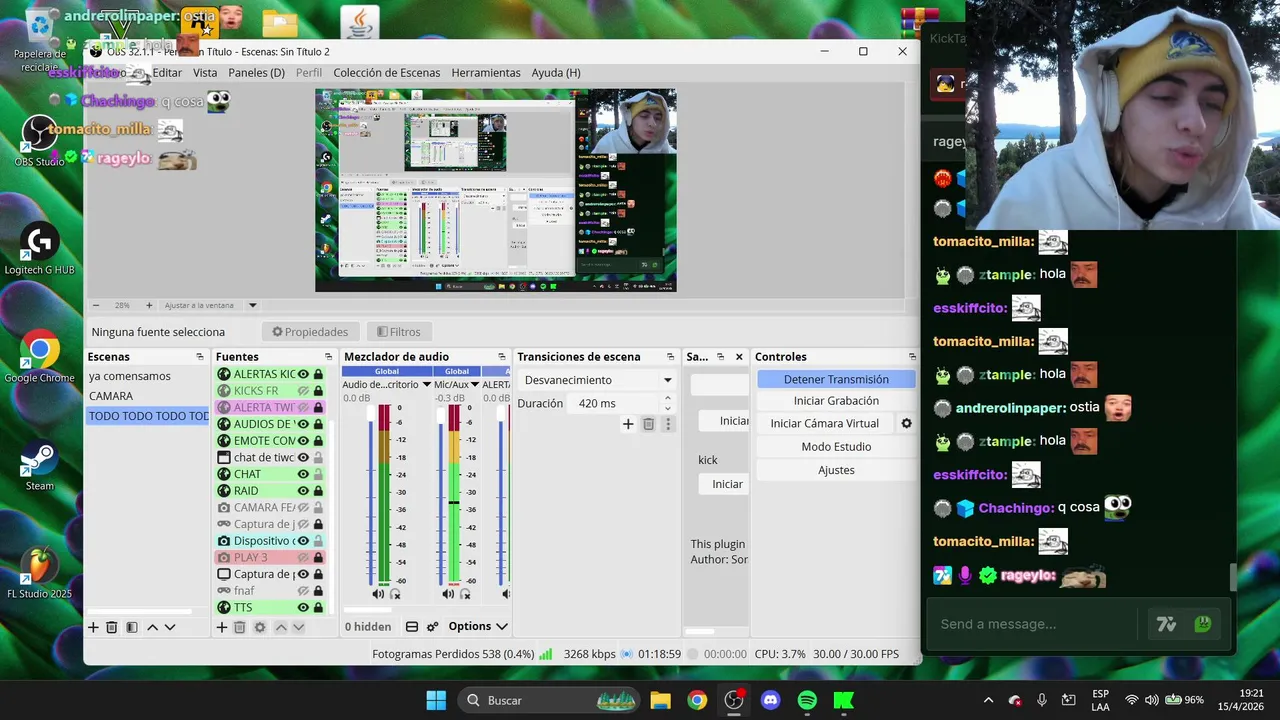The image size is (1280, 720).
Task: Open advanced audio properties gears icon
Action: [433, 627]
